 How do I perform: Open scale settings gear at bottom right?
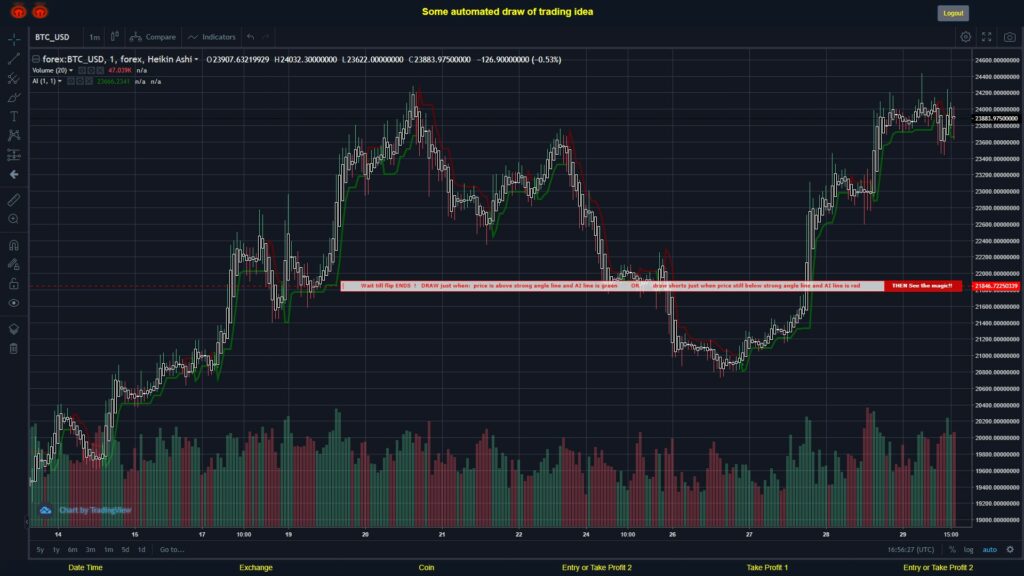[x=1010, y=550]
